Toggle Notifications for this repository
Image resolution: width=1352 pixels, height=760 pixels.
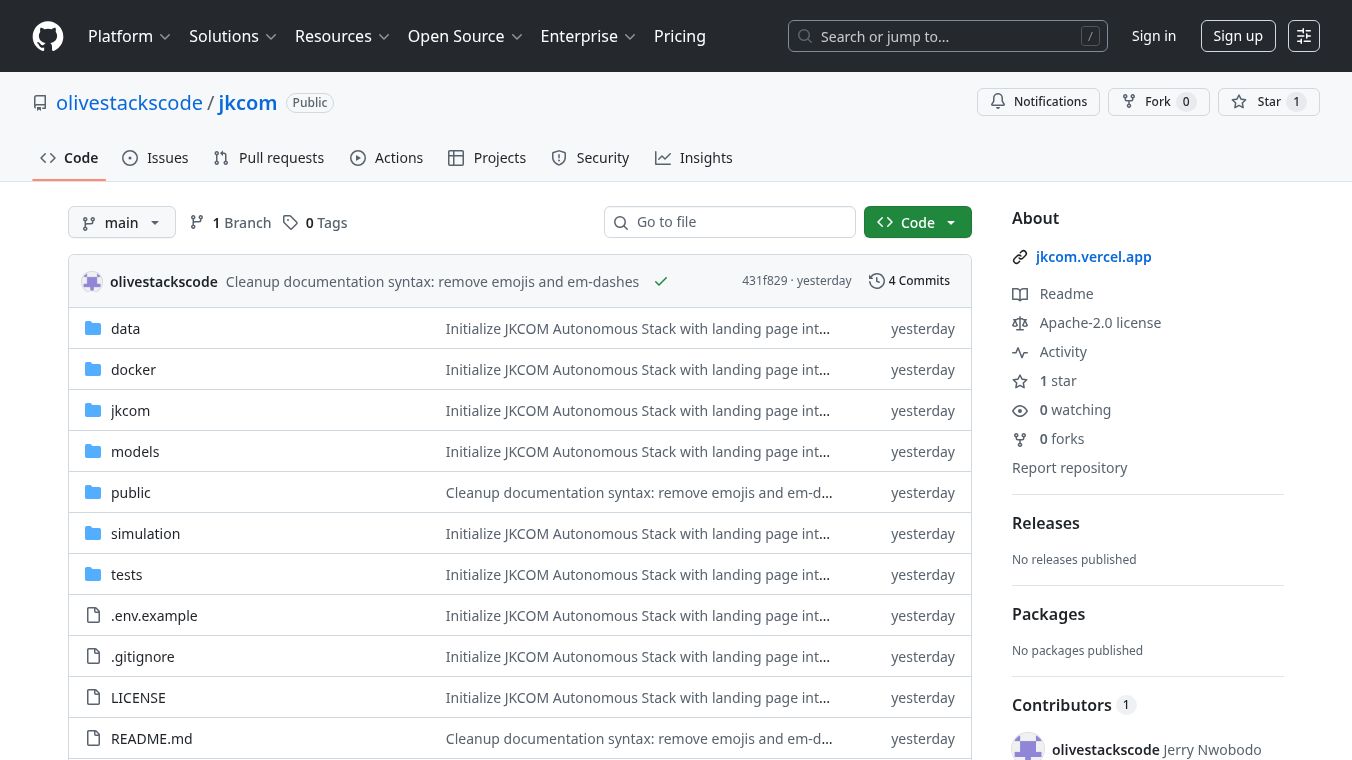pyautogui.click(x=1038, y=102)
